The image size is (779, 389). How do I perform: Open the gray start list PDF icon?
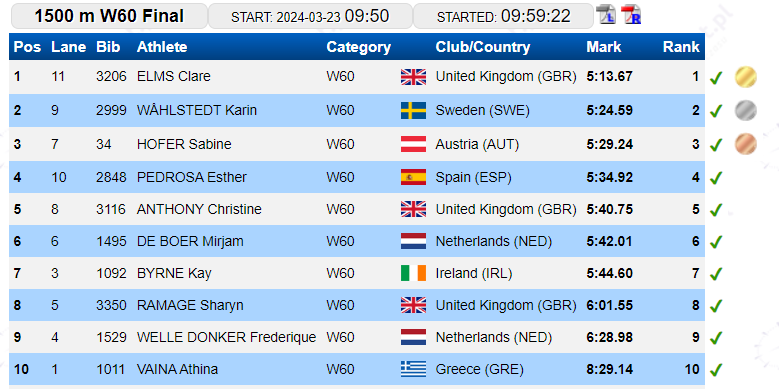[x=606, y=14]
